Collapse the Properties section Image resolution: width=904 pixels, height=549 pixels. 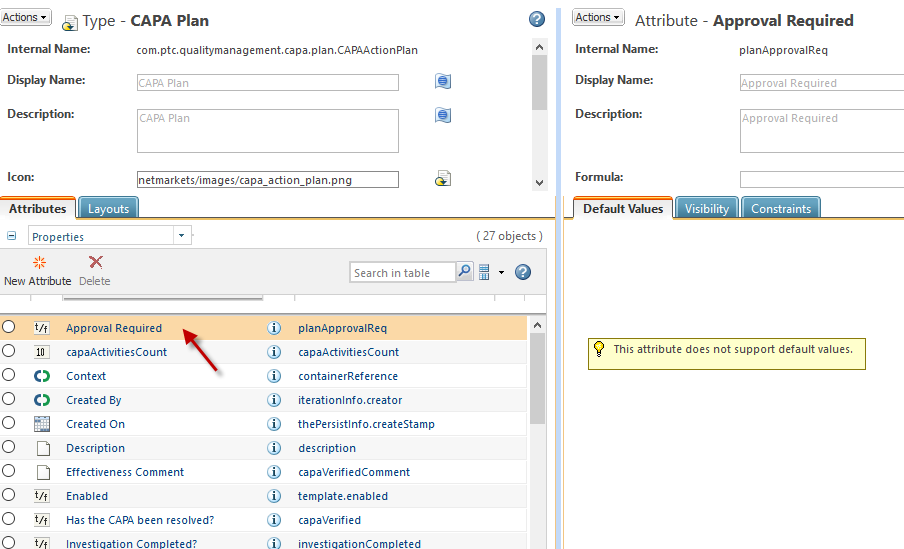(x=12, y=235)
